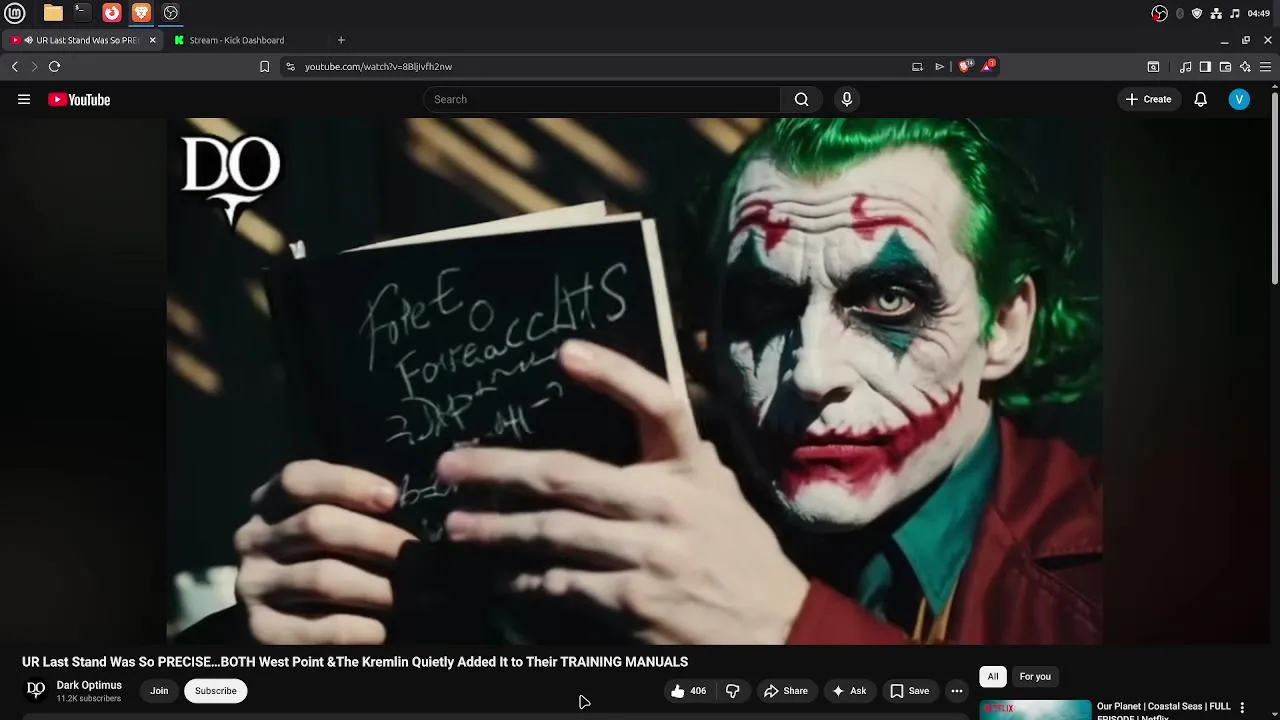1280x720 pixels.
Task: Click the Brave browser panel icon
Action: click(x=141, y=13)
